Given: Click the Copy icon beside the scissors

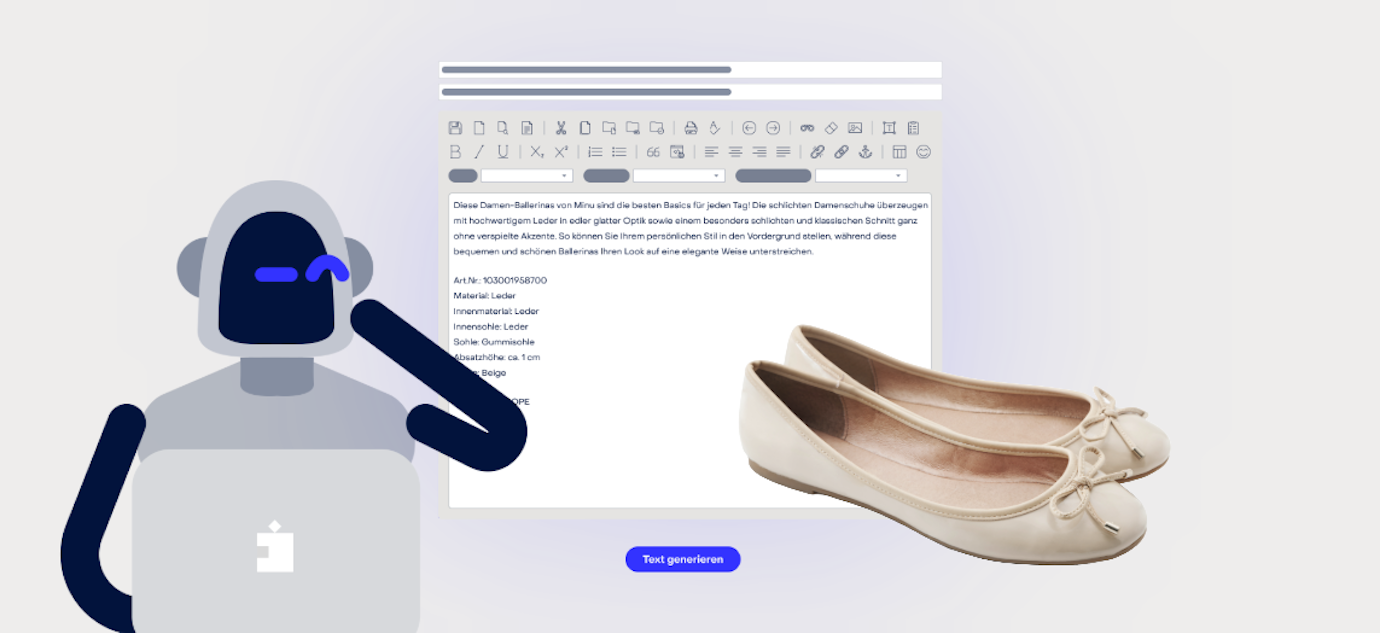Looking at the screenshot, I should 585,128.
